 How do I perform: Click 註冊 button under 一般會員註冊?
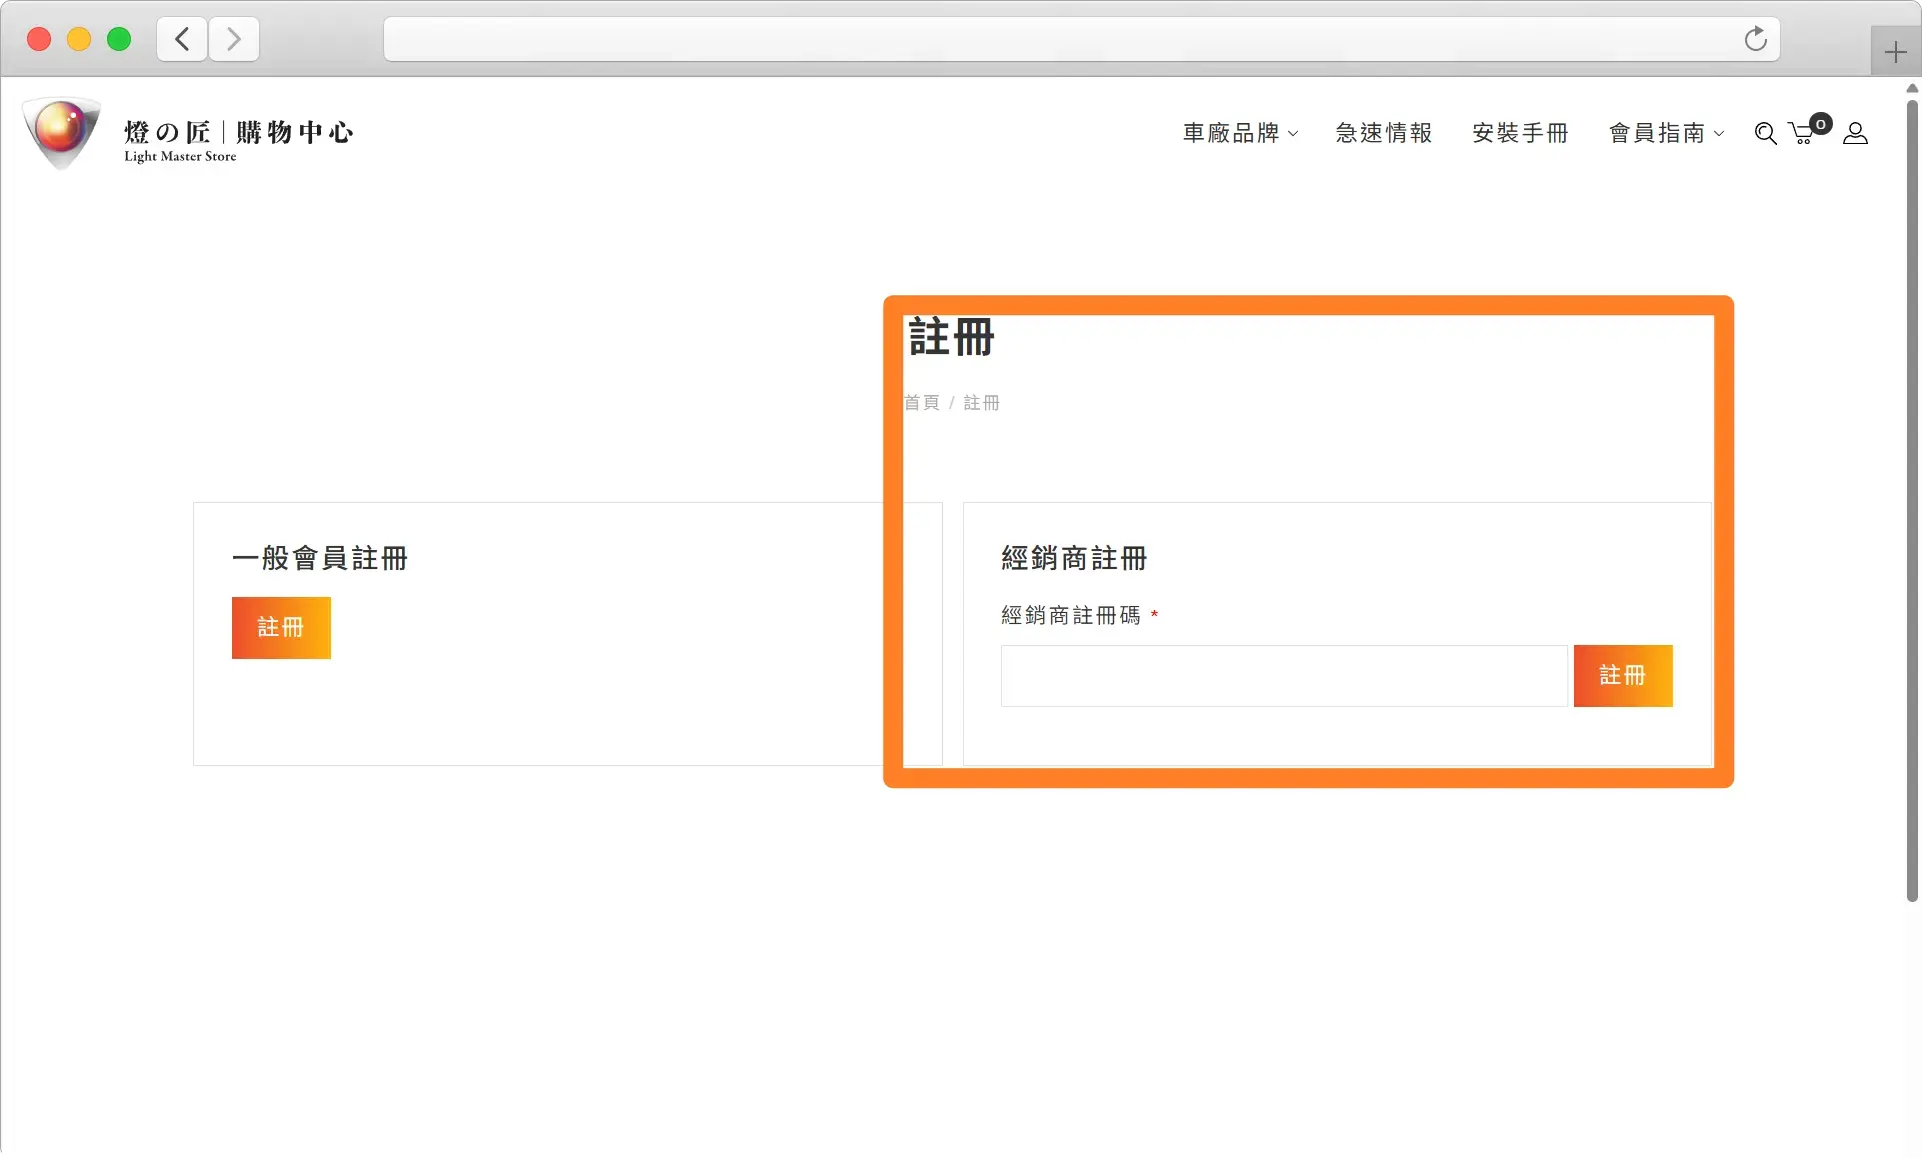281,628
